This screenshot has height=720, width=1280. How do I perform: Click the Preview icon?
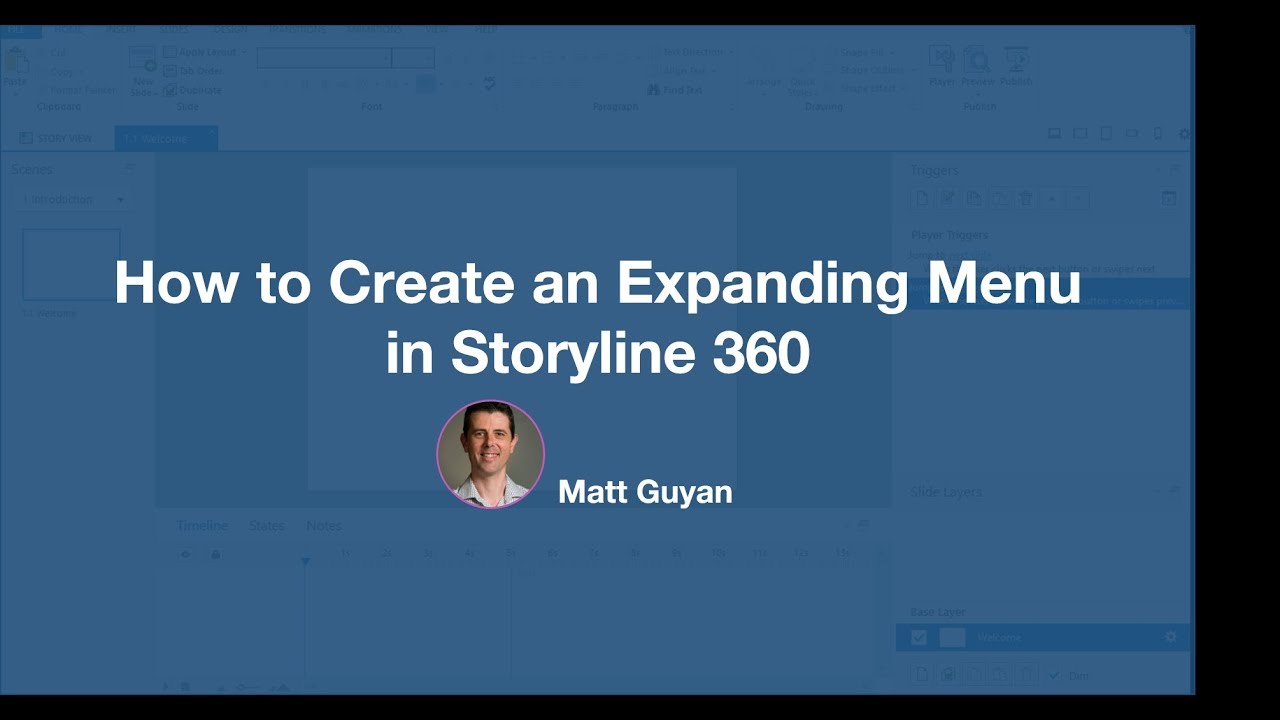coord(977,59)
